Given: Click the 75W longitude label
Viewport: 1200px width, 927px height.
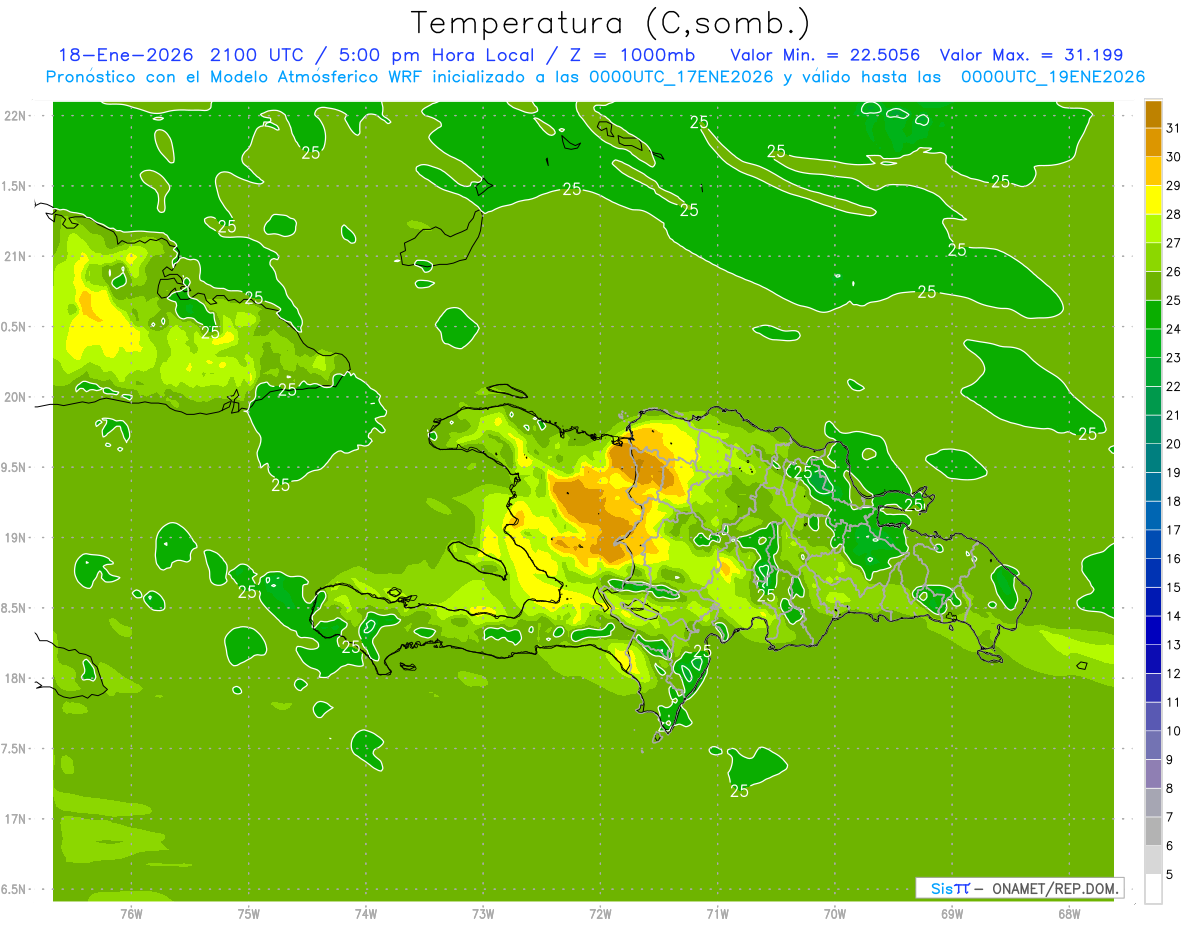Looking at the screenshot, I should coord(249,914).
